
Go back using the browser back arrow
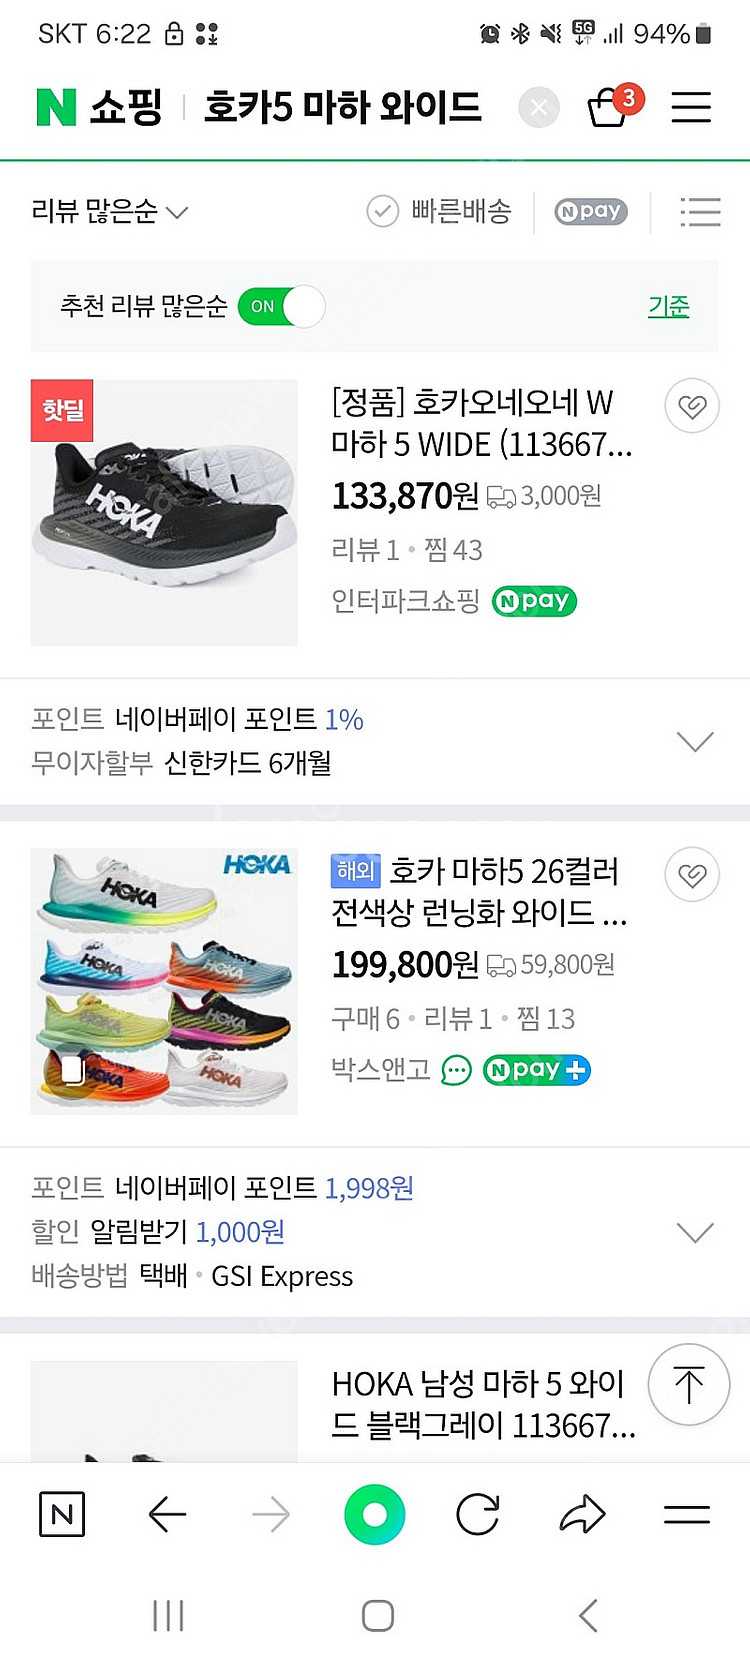point(167,1515)
